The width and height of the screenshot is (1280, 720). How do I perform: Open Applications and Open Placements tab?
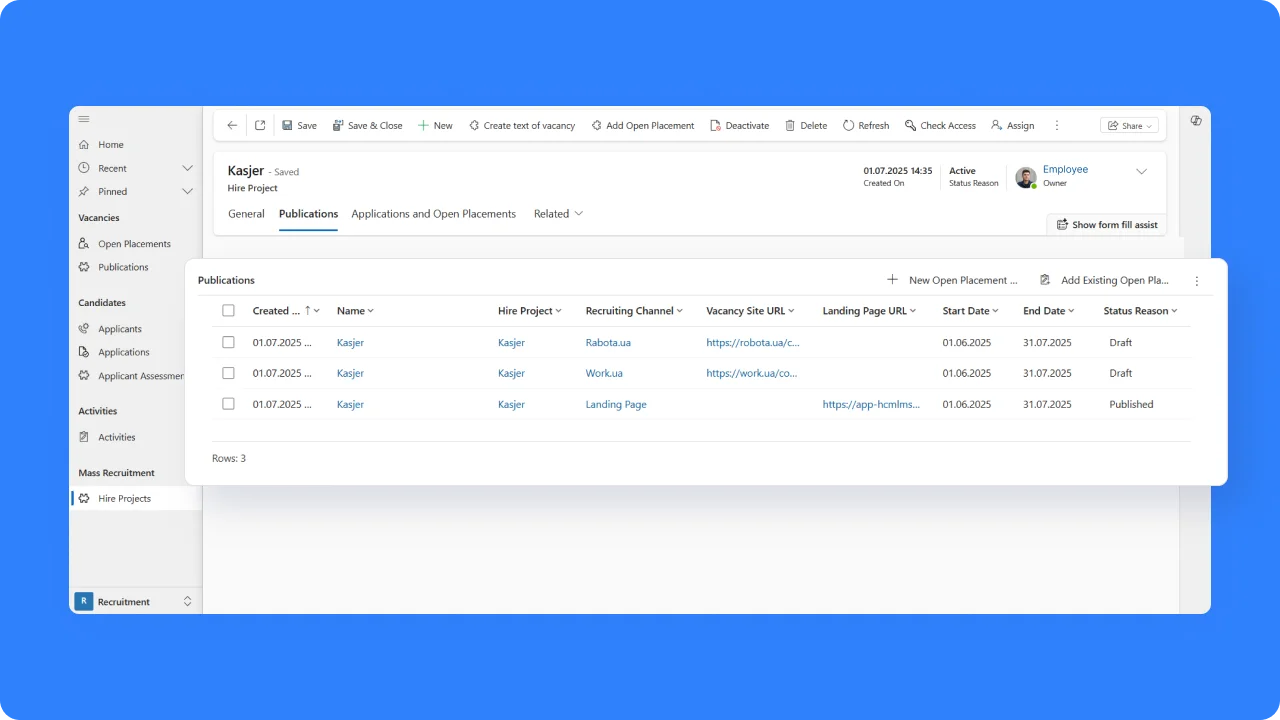[433, 214]
